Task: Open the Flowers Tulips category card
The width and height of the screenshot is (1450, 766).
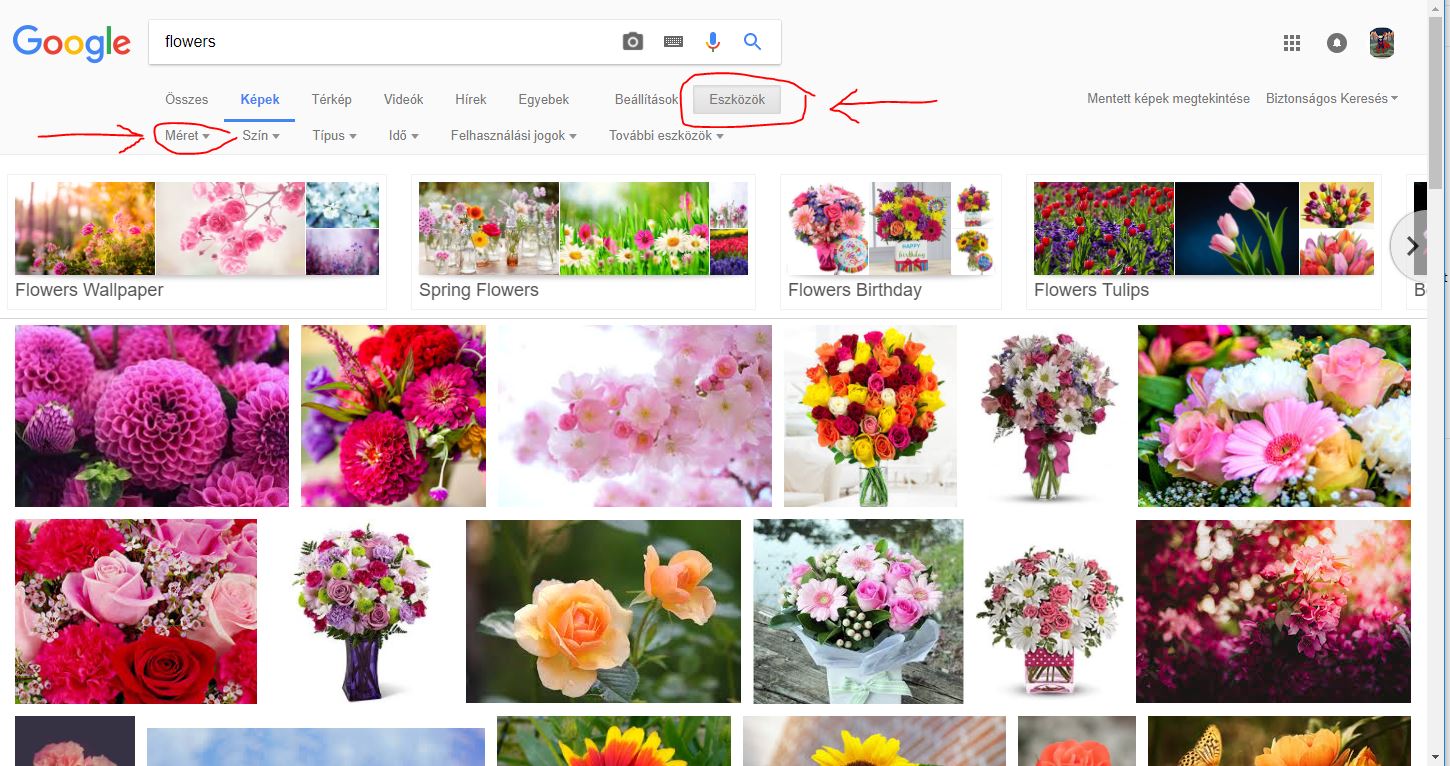Action: (1203, 242)
